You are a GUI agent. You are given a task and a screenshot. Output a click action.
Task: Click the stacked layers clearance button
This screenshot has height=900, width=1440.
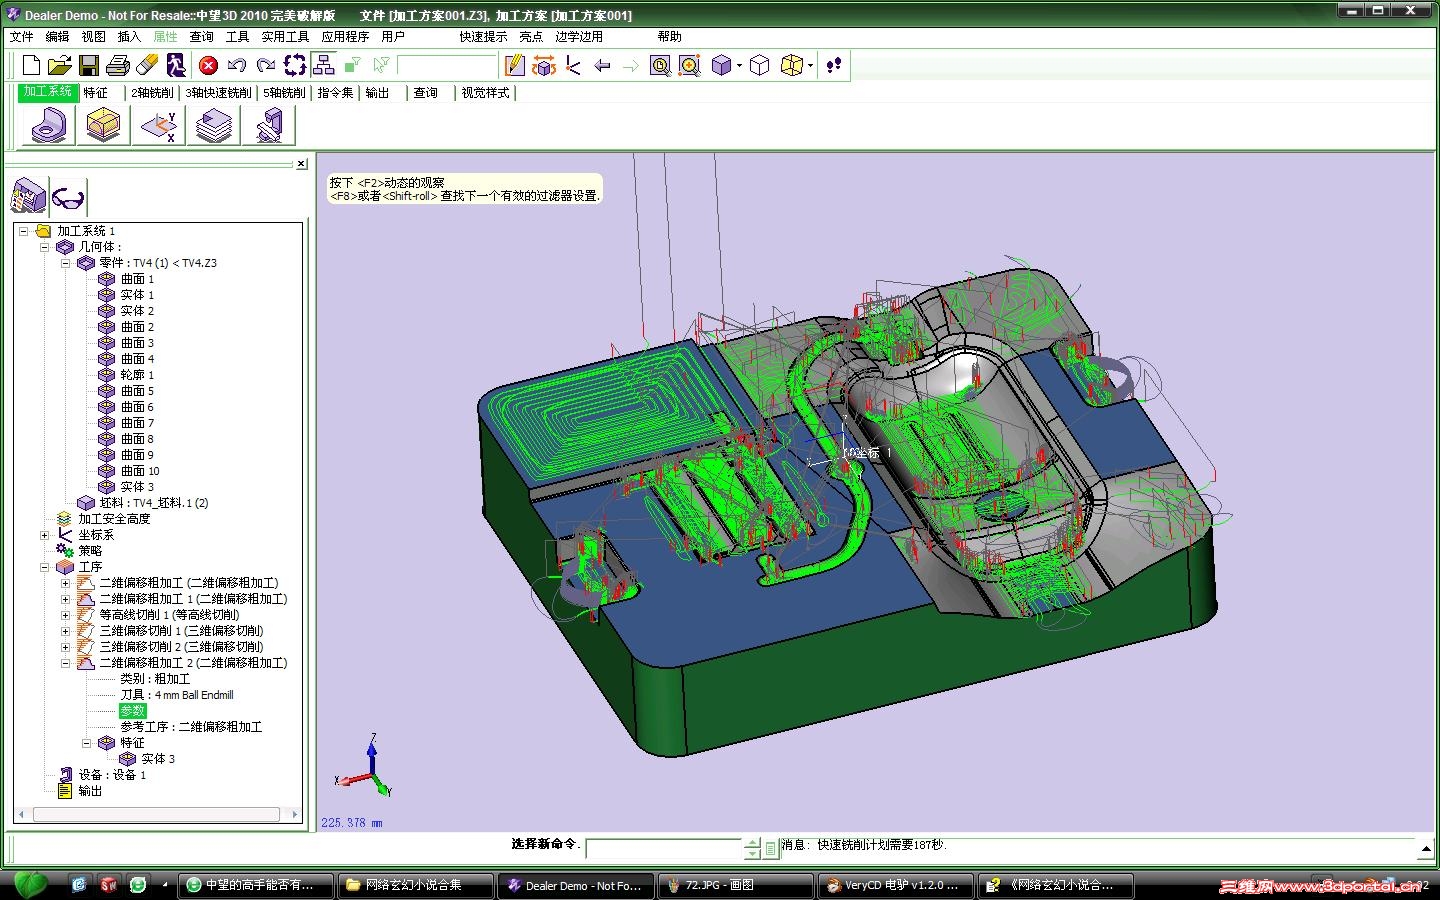(x=213, y=126)
